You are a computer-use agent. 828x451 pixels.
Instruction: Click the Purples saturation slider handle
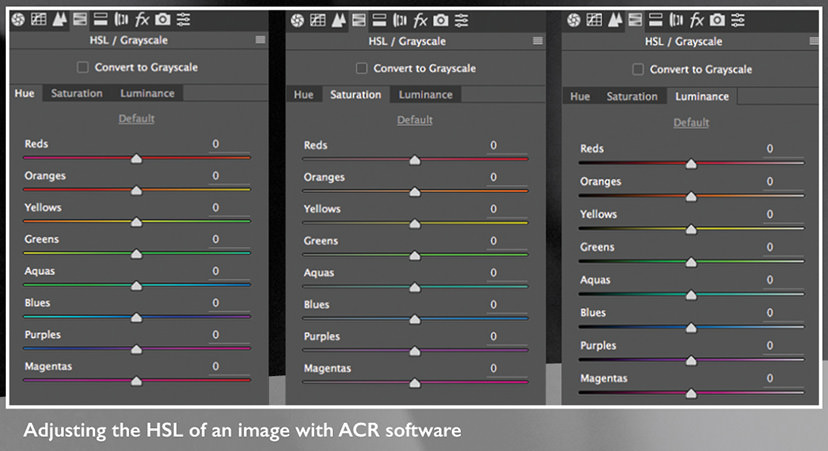click(x=415, y=351)
